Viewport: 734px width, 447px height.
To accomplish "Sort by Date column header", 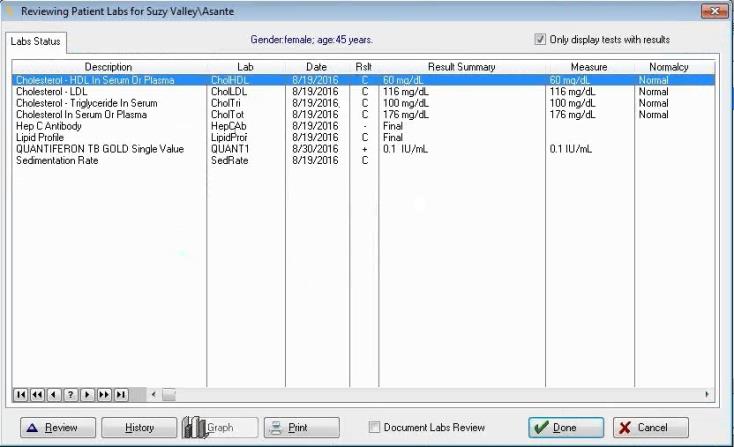I will [316, 67].
